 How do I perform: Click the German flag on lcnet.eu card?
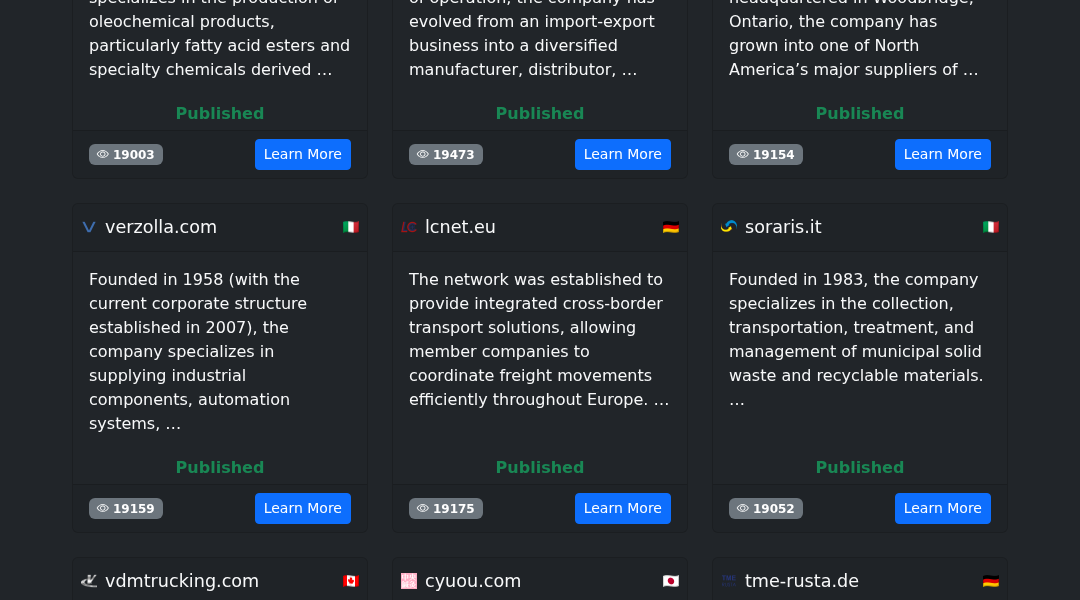coord(671,227)
